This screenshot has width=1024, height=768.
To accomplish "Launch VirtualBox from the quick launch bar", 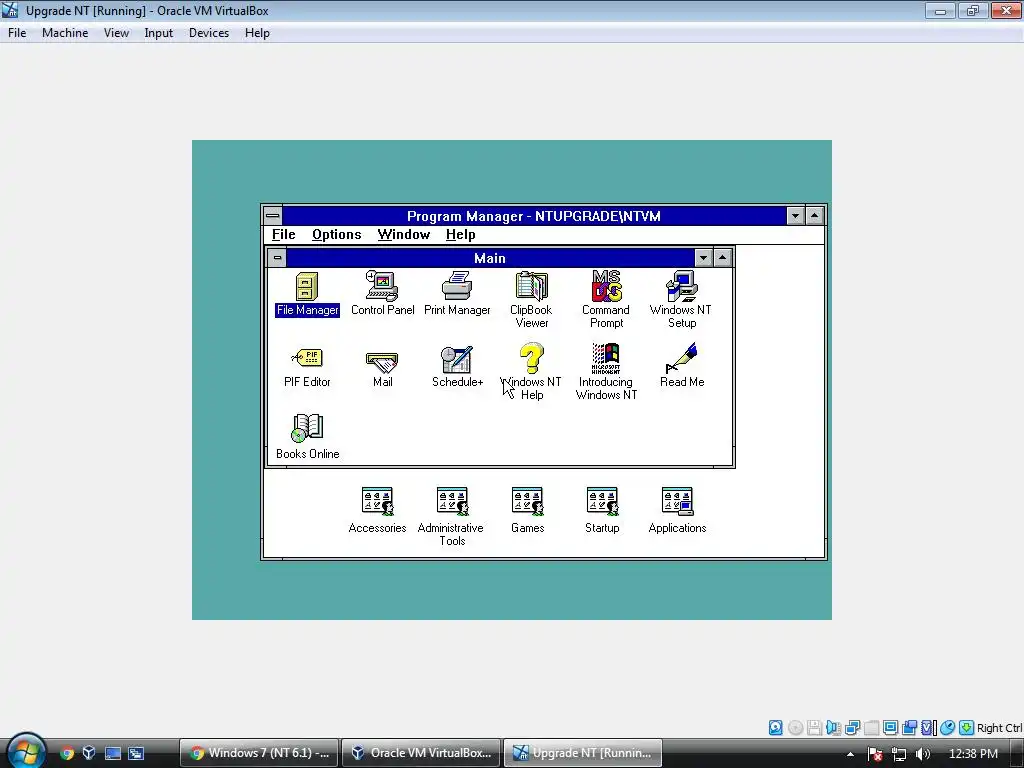I will (x=89, y=753).
